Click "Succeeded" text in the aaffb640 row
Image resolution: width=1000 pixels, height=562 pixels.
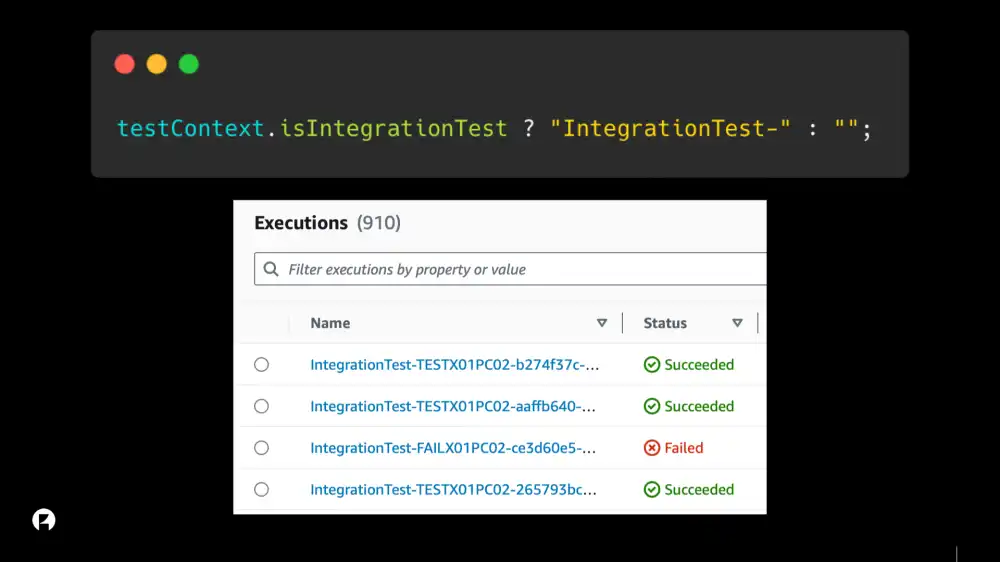[699, 406]
